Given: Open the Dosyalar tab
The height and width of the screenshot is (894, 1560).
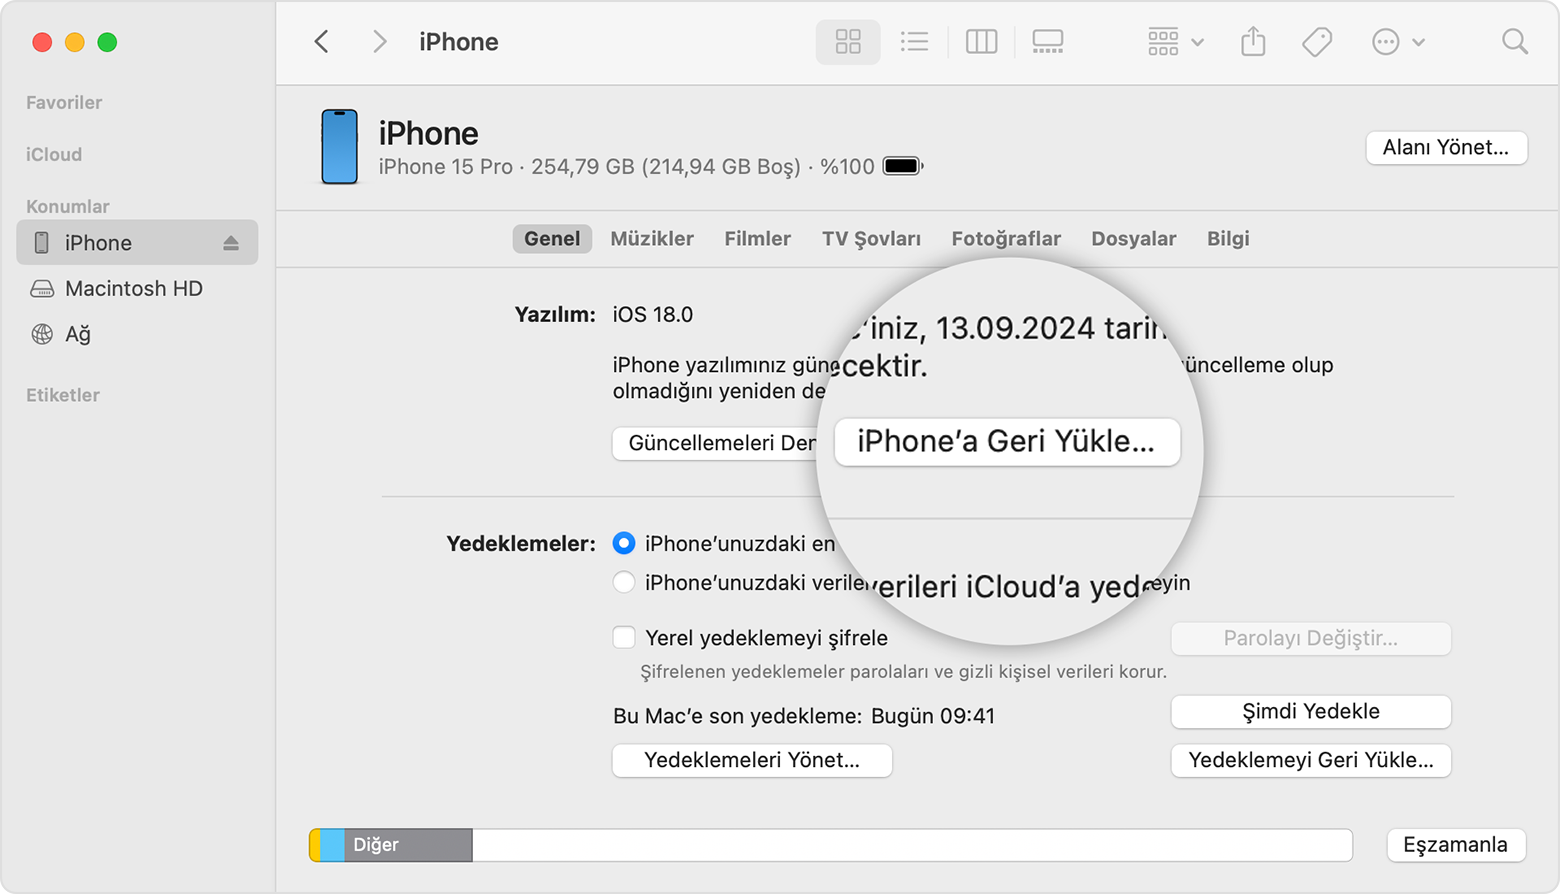Looking at the screenshot, I should pos(1133,239).
